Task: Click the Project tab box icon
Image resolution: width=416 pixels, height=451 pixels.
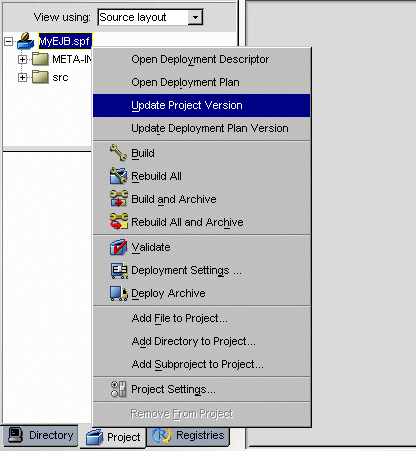Action: pyautogui.click(x=94, y=437)
